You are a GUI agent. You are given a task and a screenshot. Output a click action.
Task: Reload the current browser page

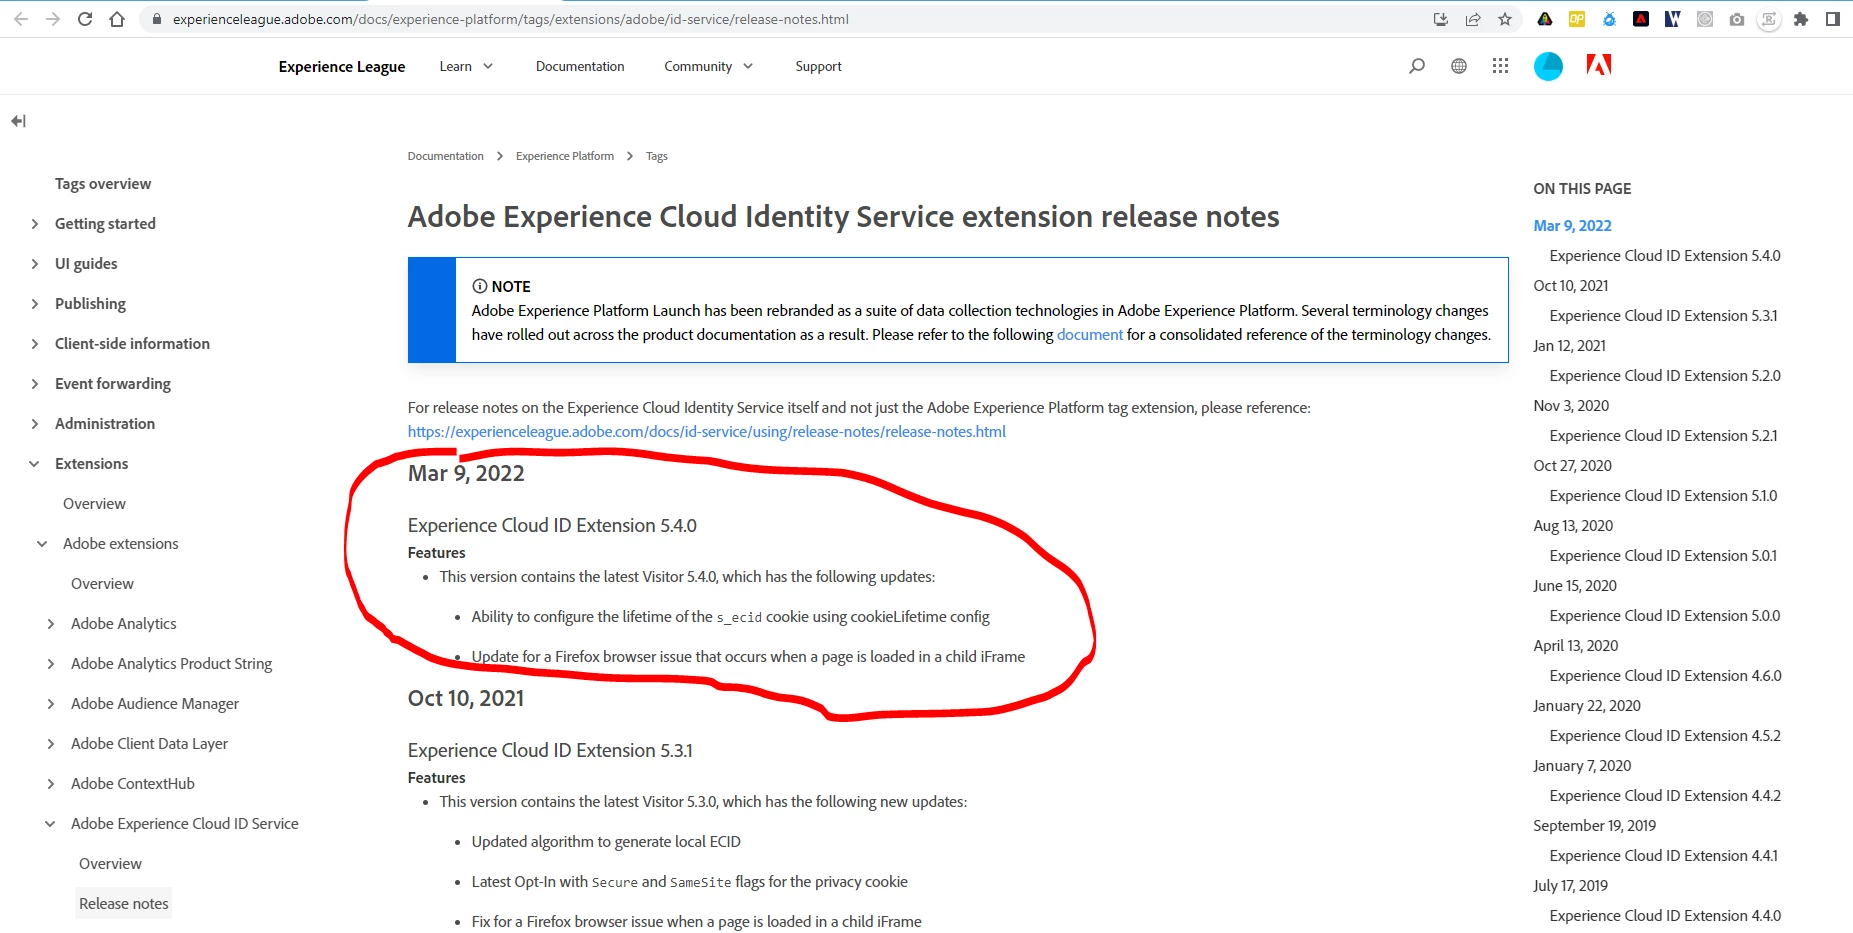click(85, 19)
